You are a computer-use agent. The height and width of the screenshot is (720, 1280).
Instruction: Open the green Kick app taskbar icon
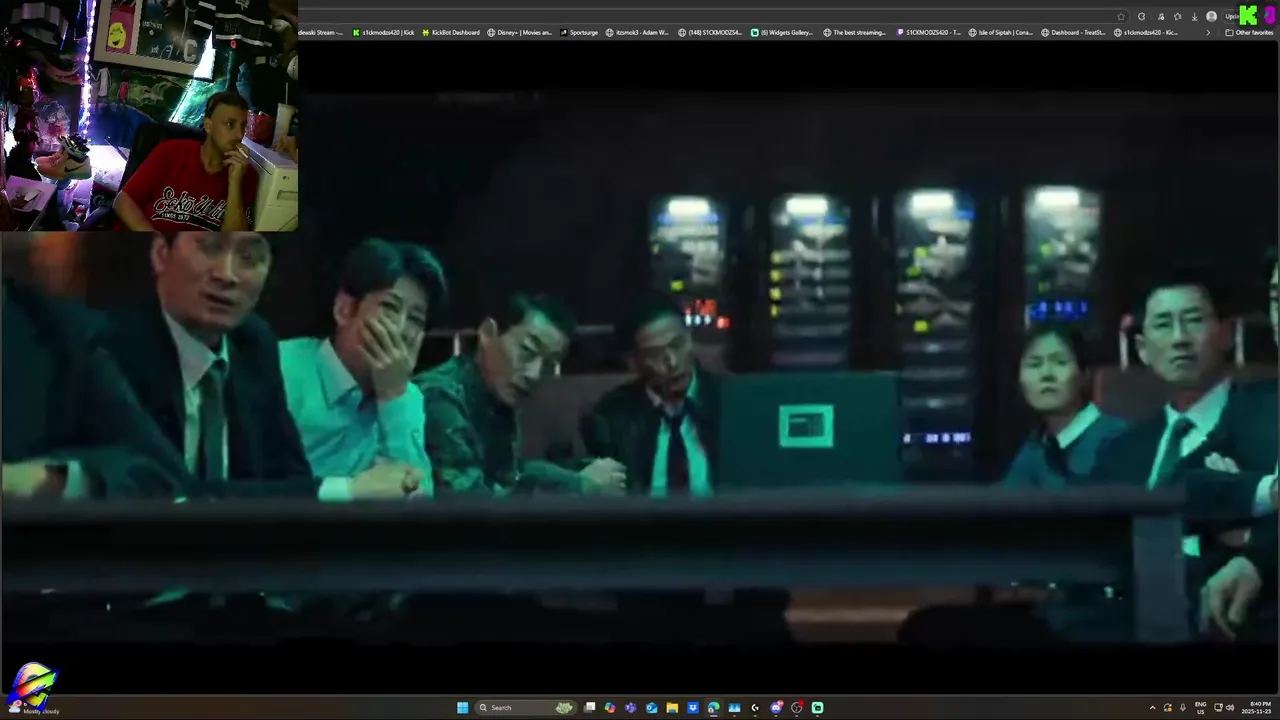[817, 708]
